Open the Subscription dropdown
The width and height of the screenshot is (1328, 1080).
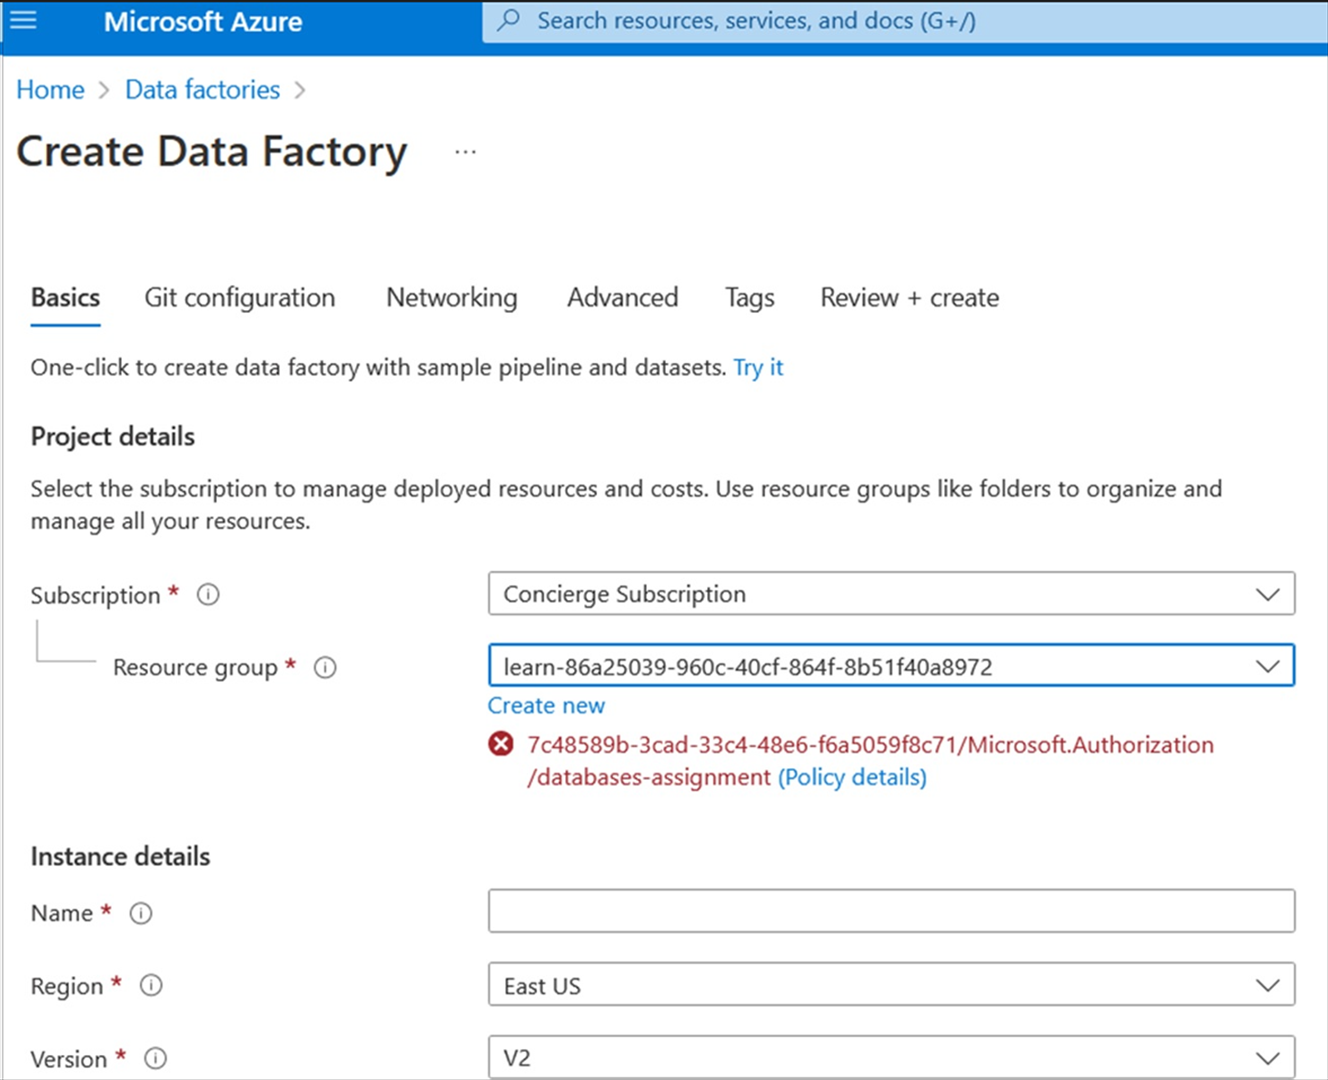(1268, 593)
